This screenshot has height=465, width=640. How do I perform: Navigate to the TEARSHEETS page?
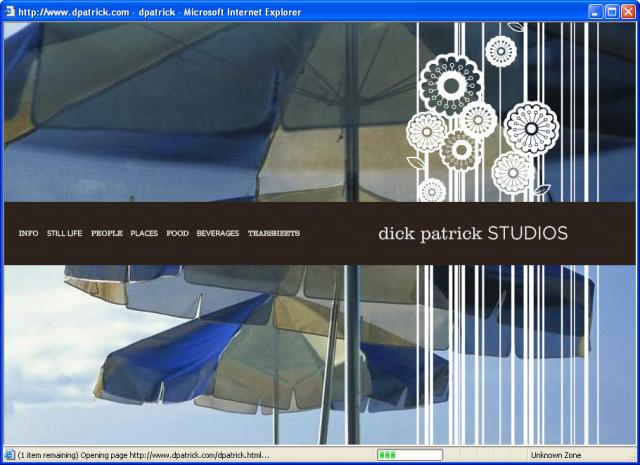pos(274,234)
